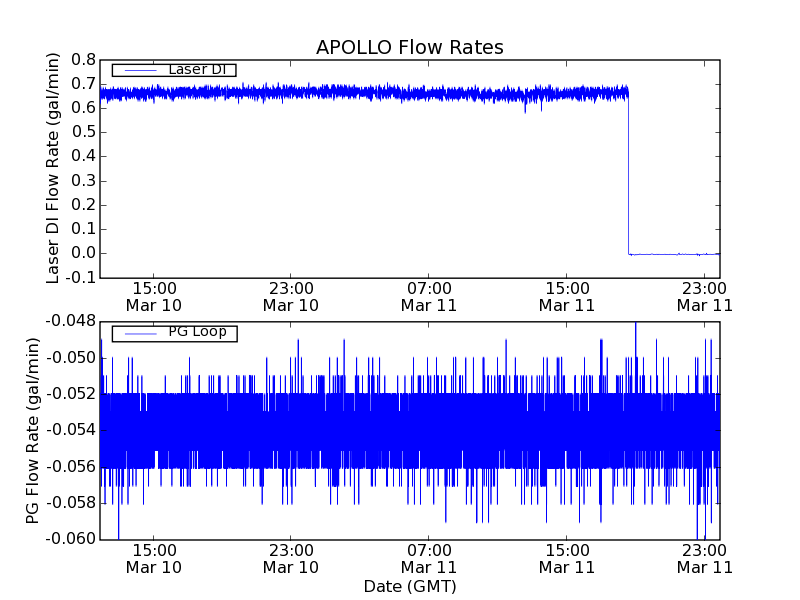Click the 'Laser DI Flow Rate (gal/min)' axis label
The height and width of the screenshot is (600, 800).
coord(53,168)
